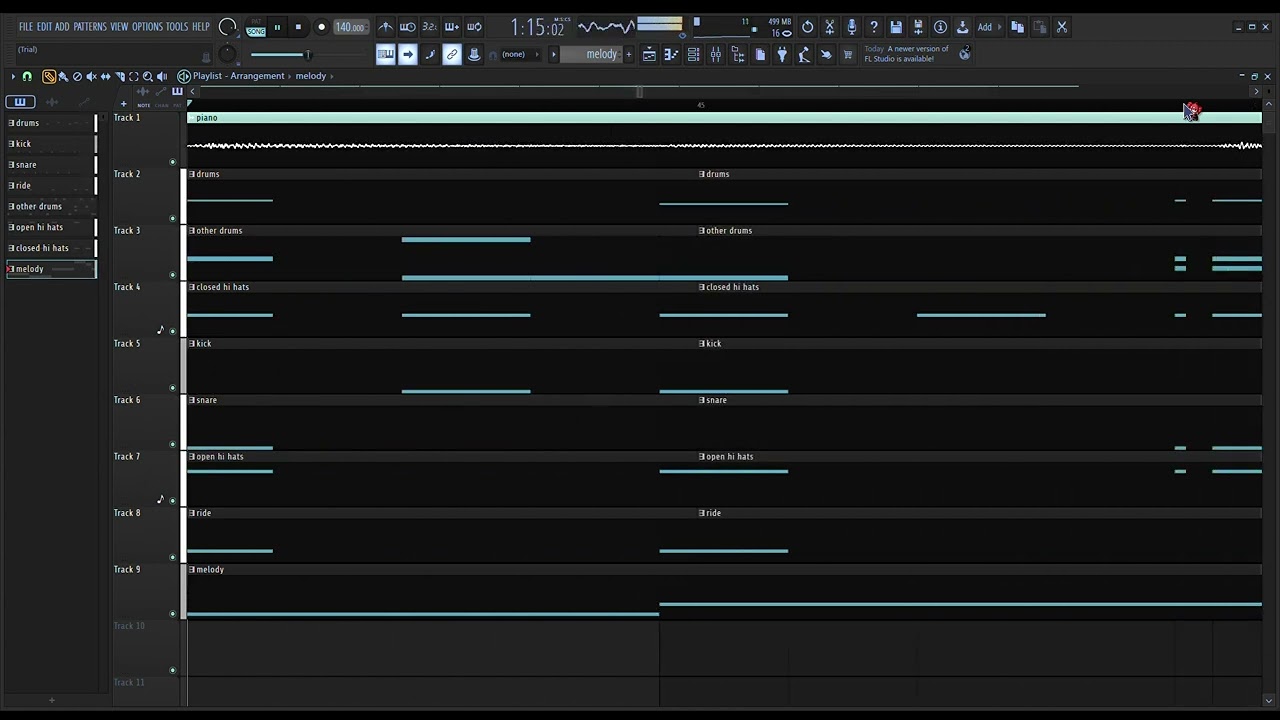Open the TOOLS menu
Screen dimensions: 1280x720
click(177, 27)
